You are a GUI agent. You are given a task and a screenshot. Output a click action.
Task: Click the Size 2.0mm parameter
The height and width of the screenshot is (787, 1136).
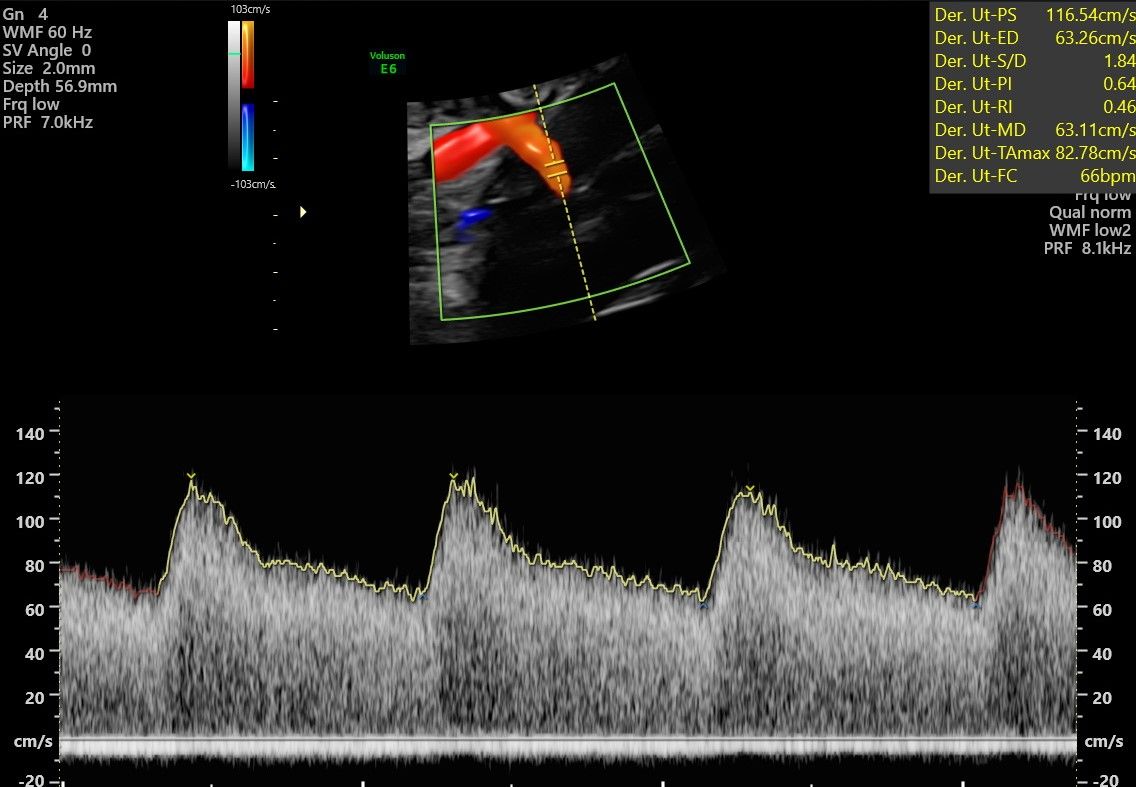pyautogui.click(x=49, y=69)
